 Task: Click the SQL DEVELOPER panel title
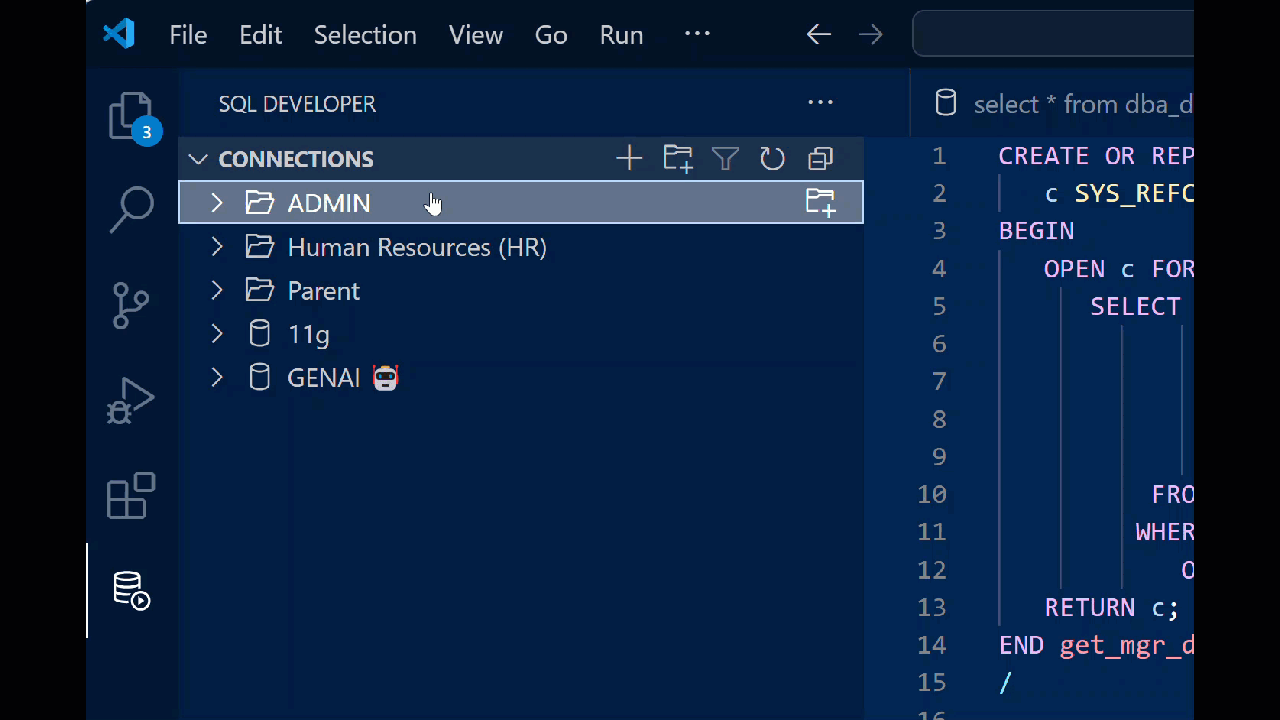pyautogui.click(x=297, y=104)
